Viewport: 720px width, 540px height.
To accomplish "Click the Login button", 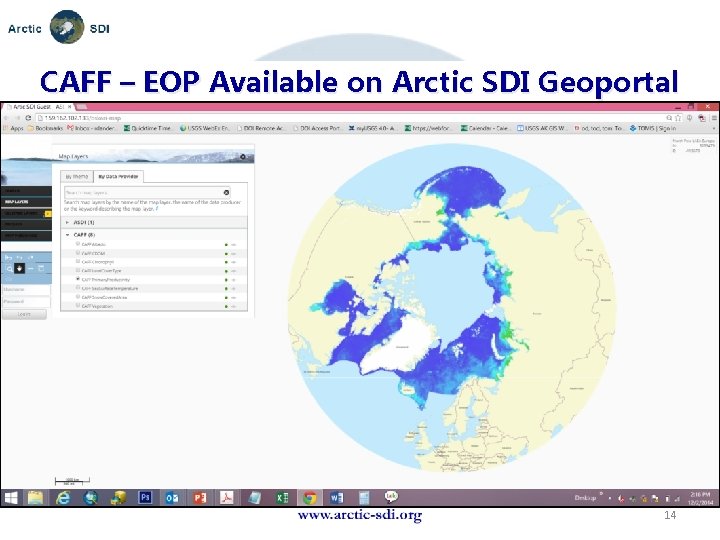I will click(24, 314).
